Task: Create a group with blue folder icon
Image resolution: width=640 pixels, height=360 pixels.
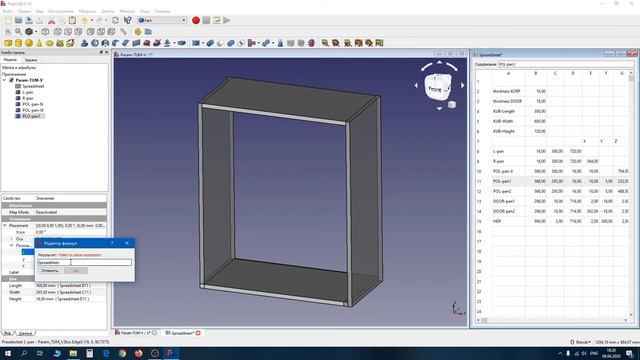Action: pos(148,31)
